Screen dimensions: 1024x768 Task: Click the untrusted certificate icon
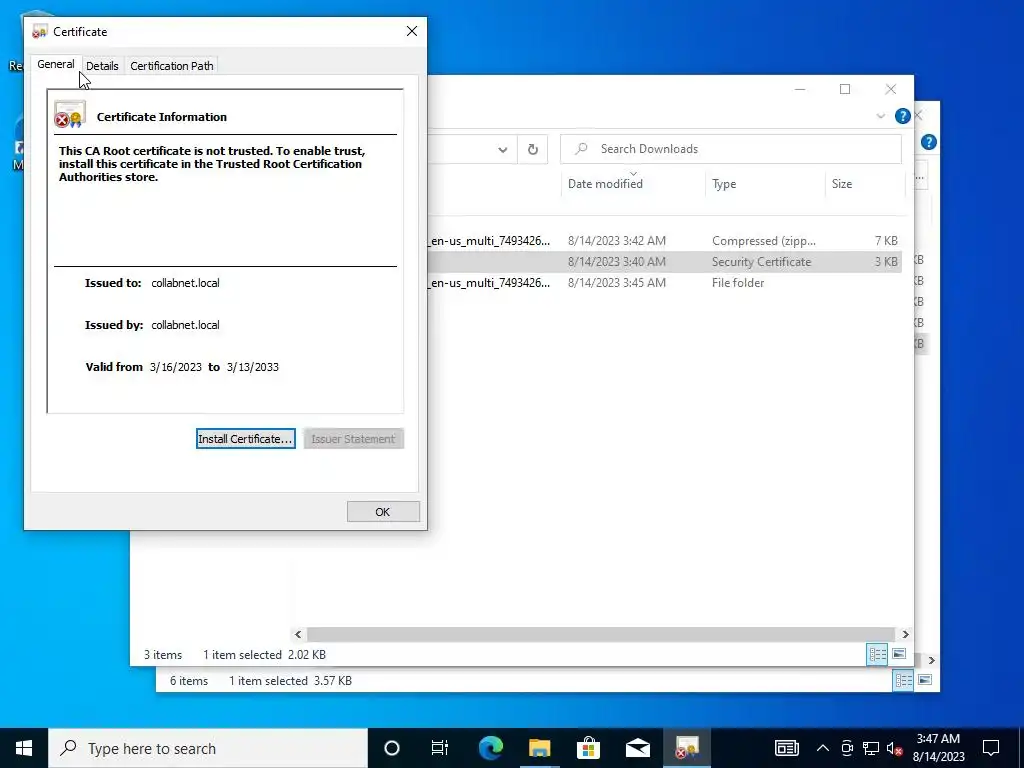pos(70,115)
